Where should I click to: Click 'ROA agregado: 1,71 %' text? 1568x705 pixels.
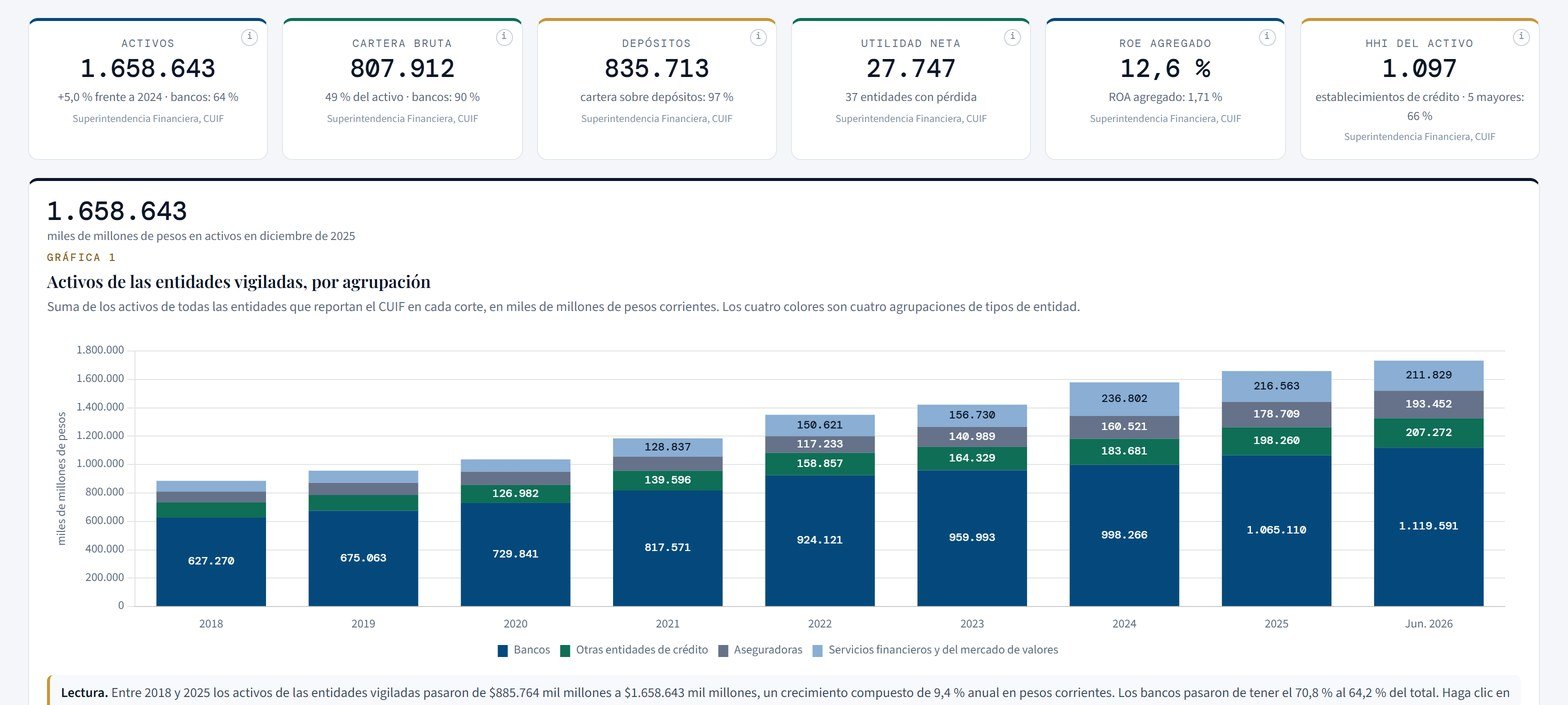pos(1165,98)
